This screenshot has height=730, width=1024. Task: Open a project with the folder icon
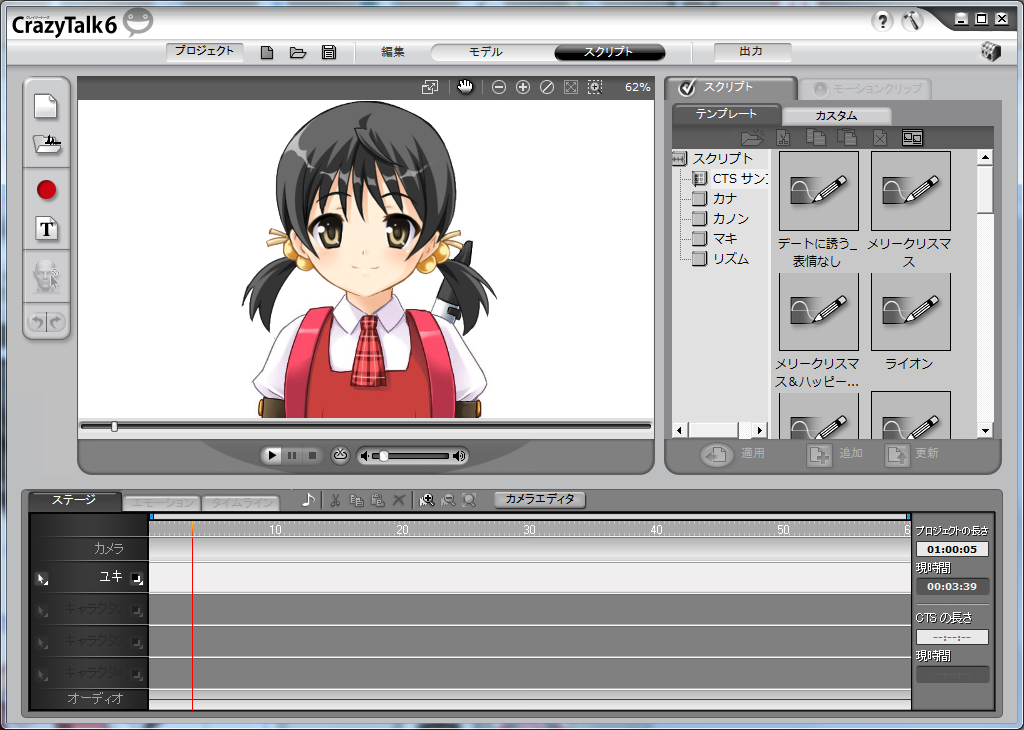pyautogui.click(x=298, y=52)
